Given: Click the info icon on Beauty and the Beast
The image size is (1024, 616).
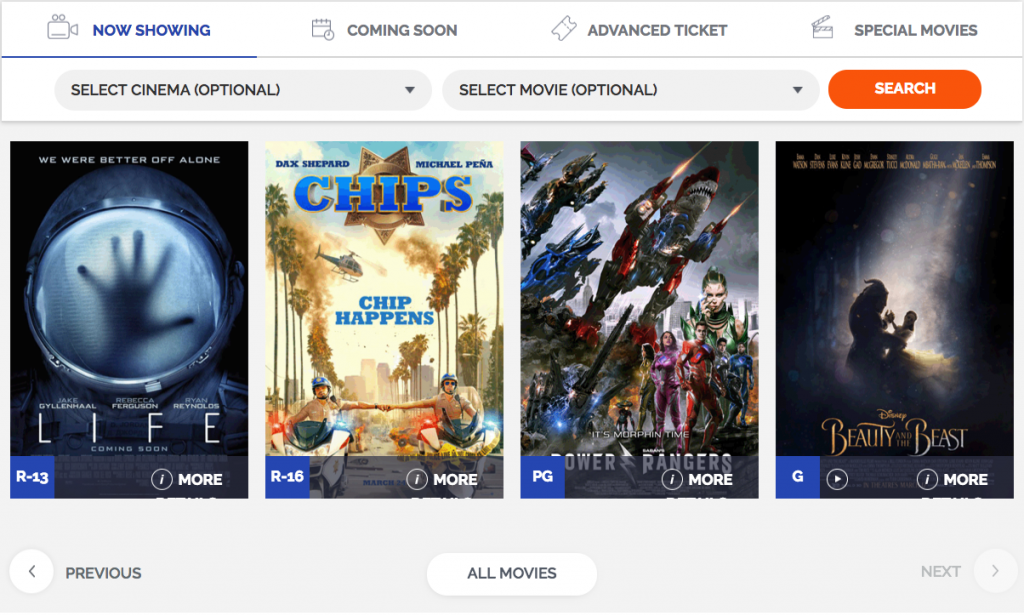Looking at the screenshot, I should [927, 479].
